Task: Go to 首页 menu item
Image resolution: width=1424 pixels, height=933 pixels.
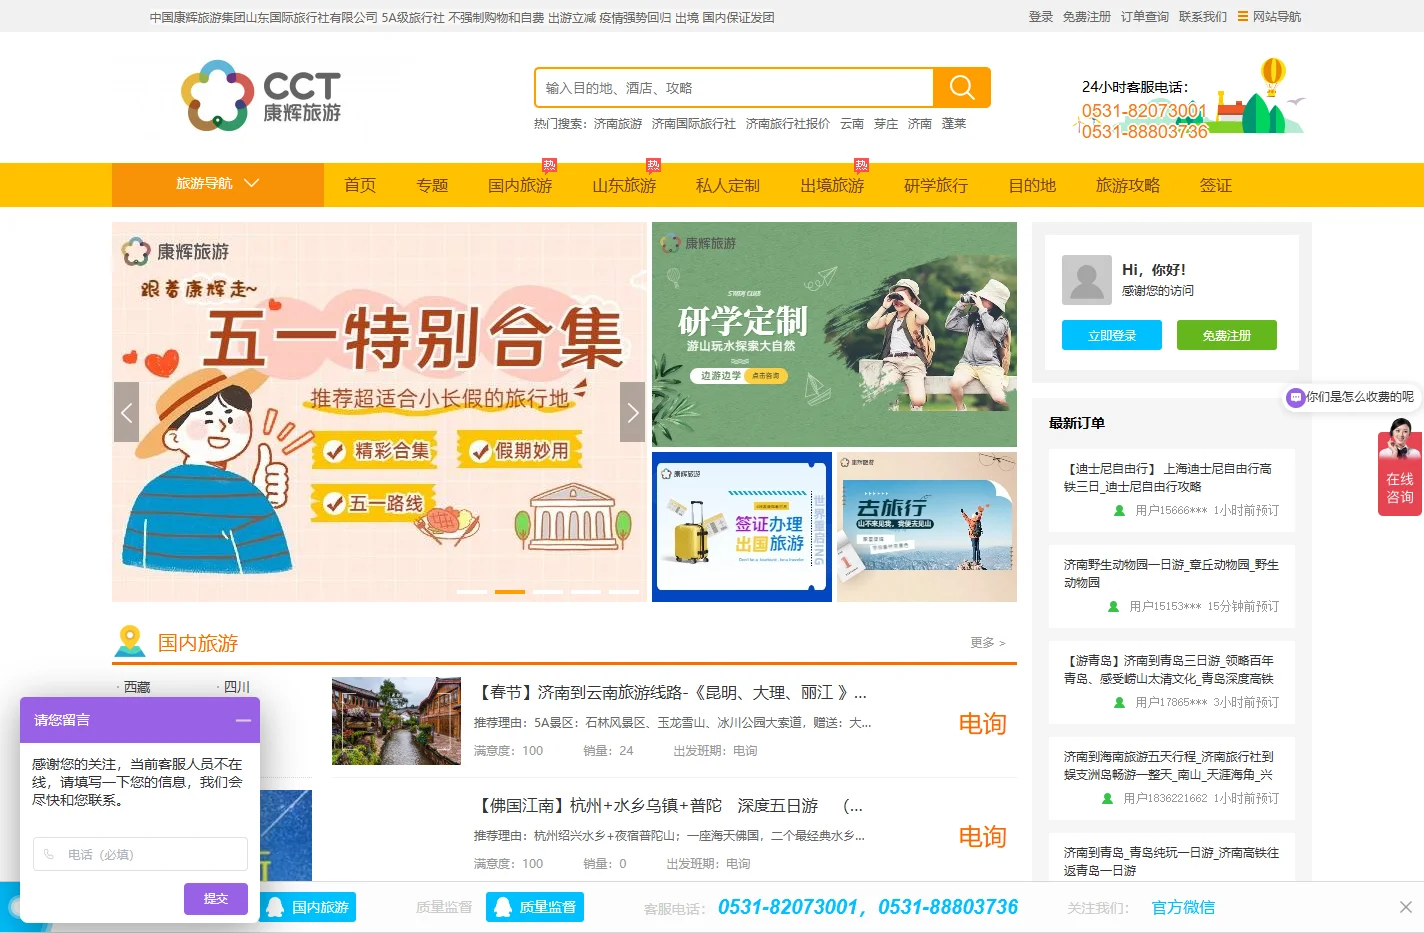Action: click(360, 185)
